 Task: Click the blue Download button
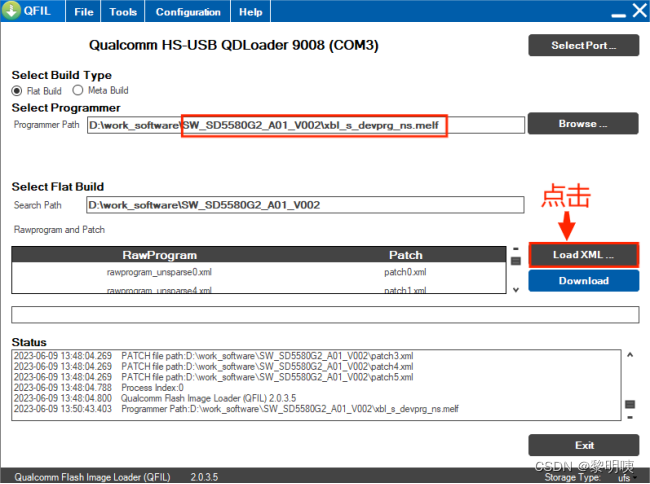coord(584,281)
